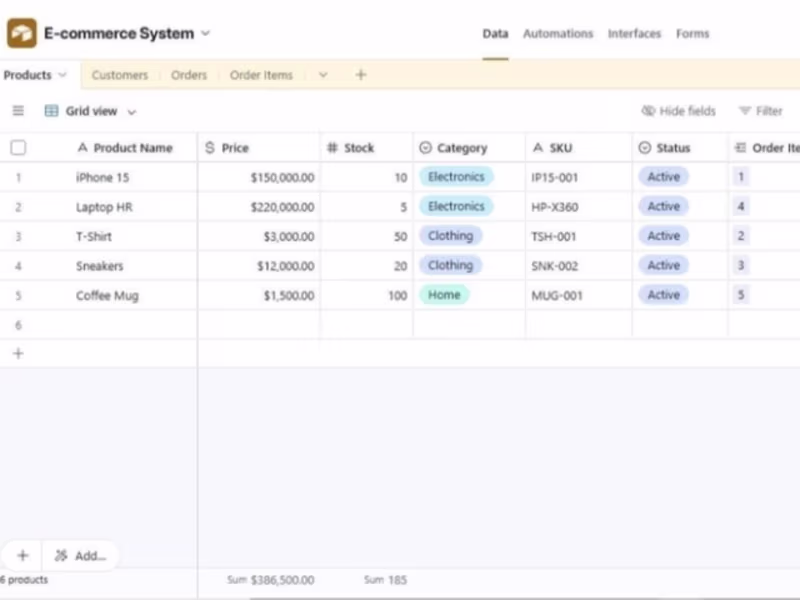Screen dimensions: 800x600
Task: Switch to the Data tab
Action: 495,34
